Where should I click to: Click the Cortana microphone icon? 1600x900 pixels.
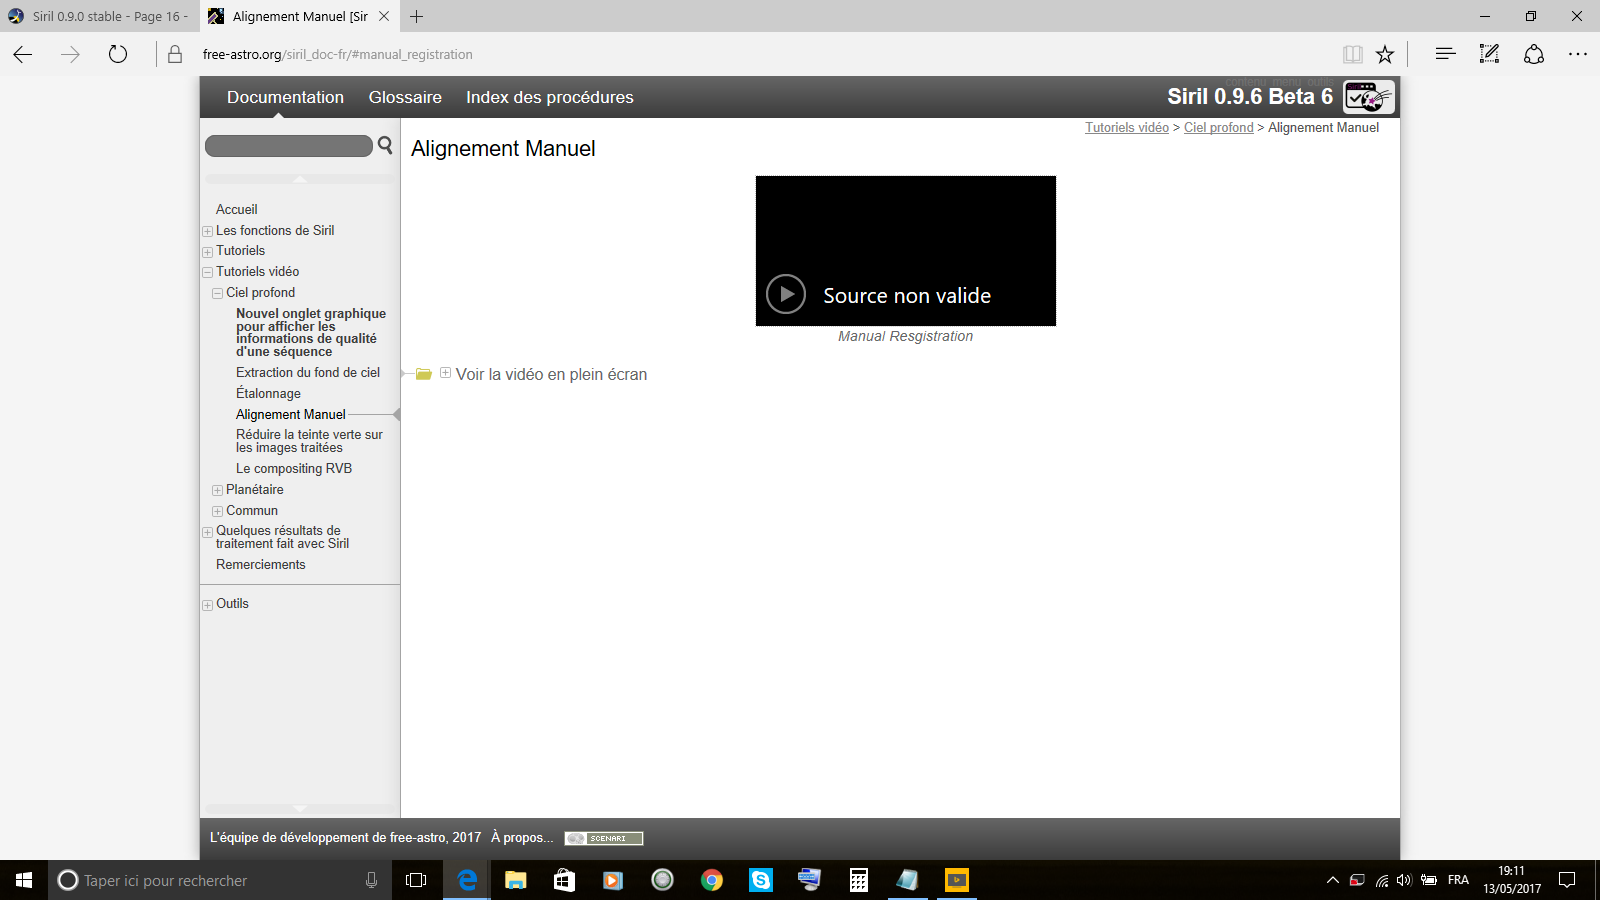372,880
